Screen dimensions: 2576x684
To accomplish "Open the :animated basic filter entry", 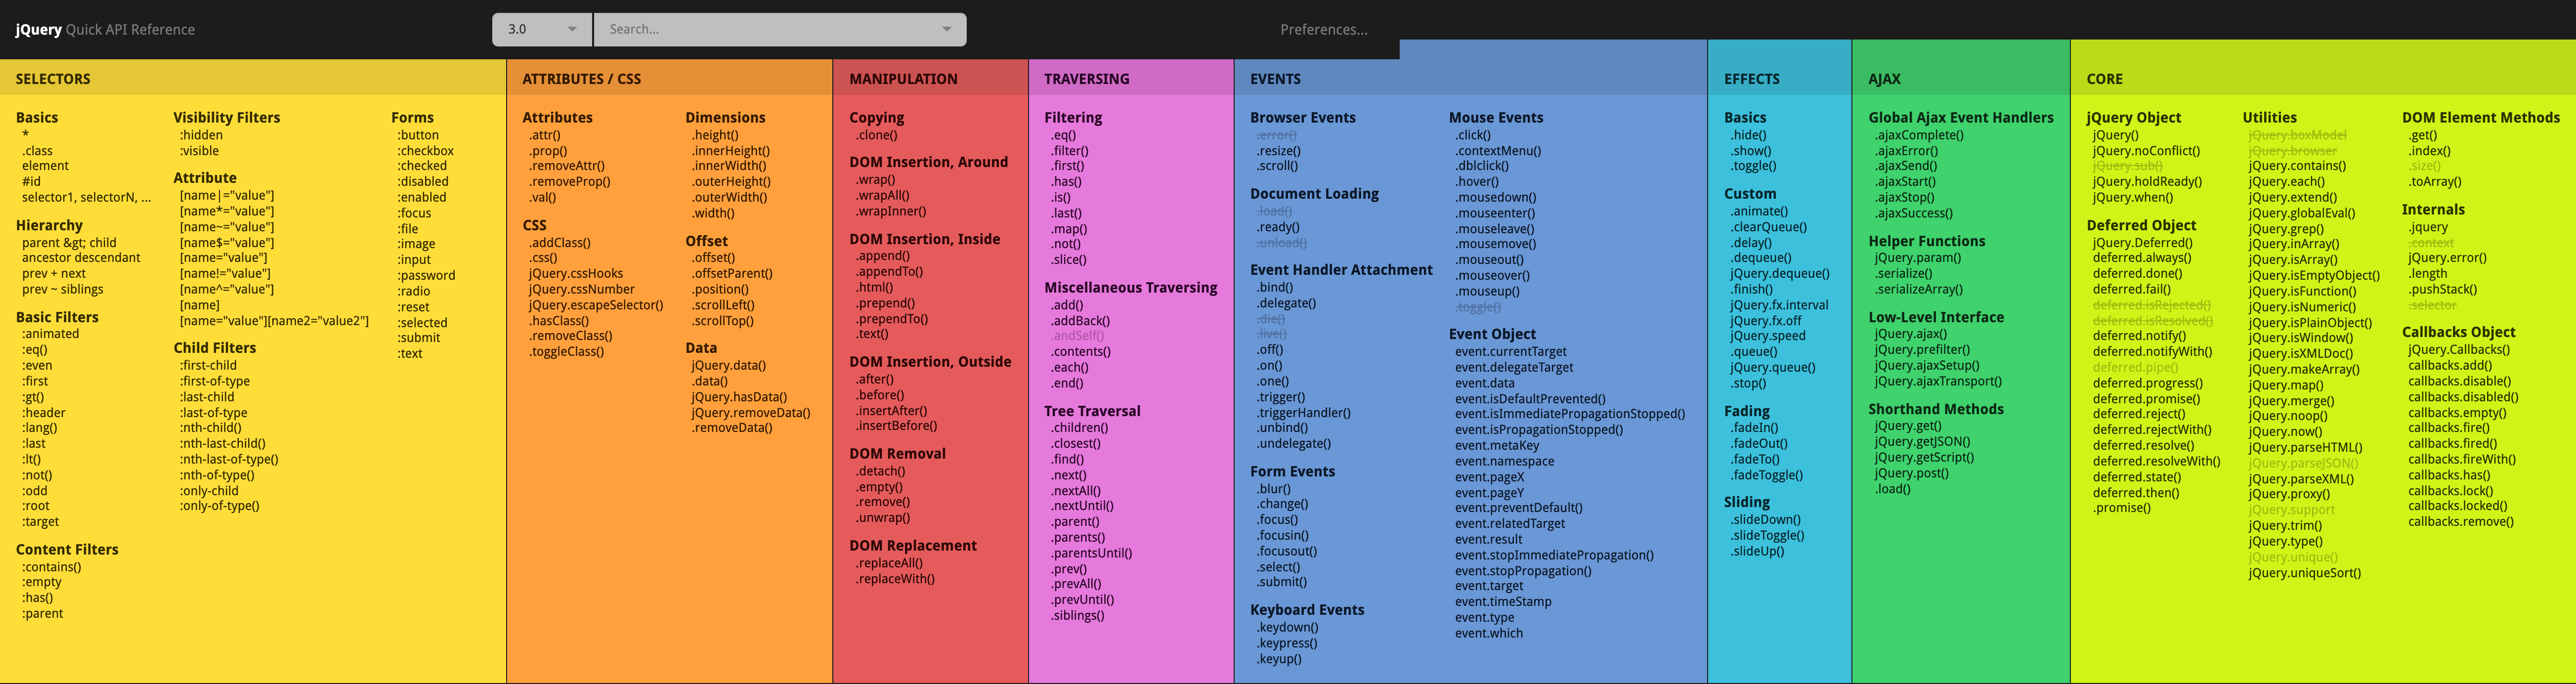I will 50,334.
